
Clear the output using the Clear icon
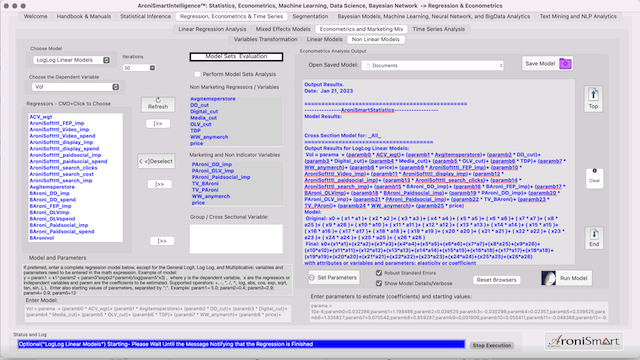point(594,171)
